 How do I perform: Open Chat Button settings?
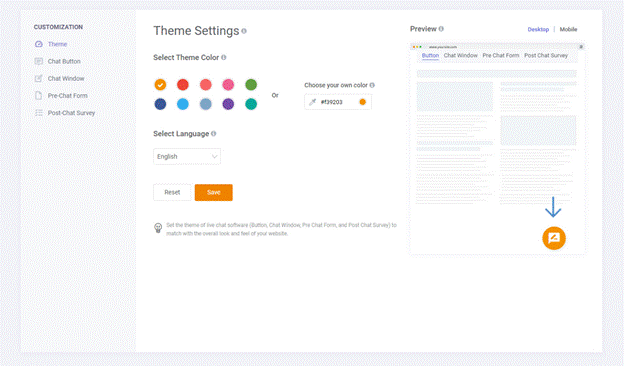pos(64,61)
